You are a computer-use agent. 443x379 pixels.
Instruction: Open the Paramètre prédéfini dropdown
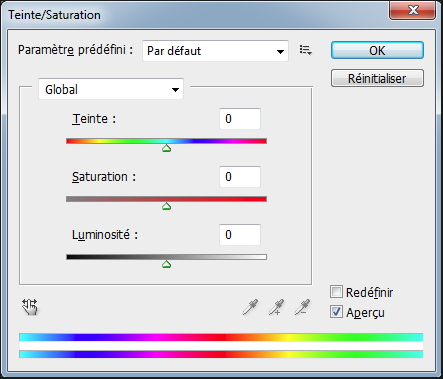(215, 51)
